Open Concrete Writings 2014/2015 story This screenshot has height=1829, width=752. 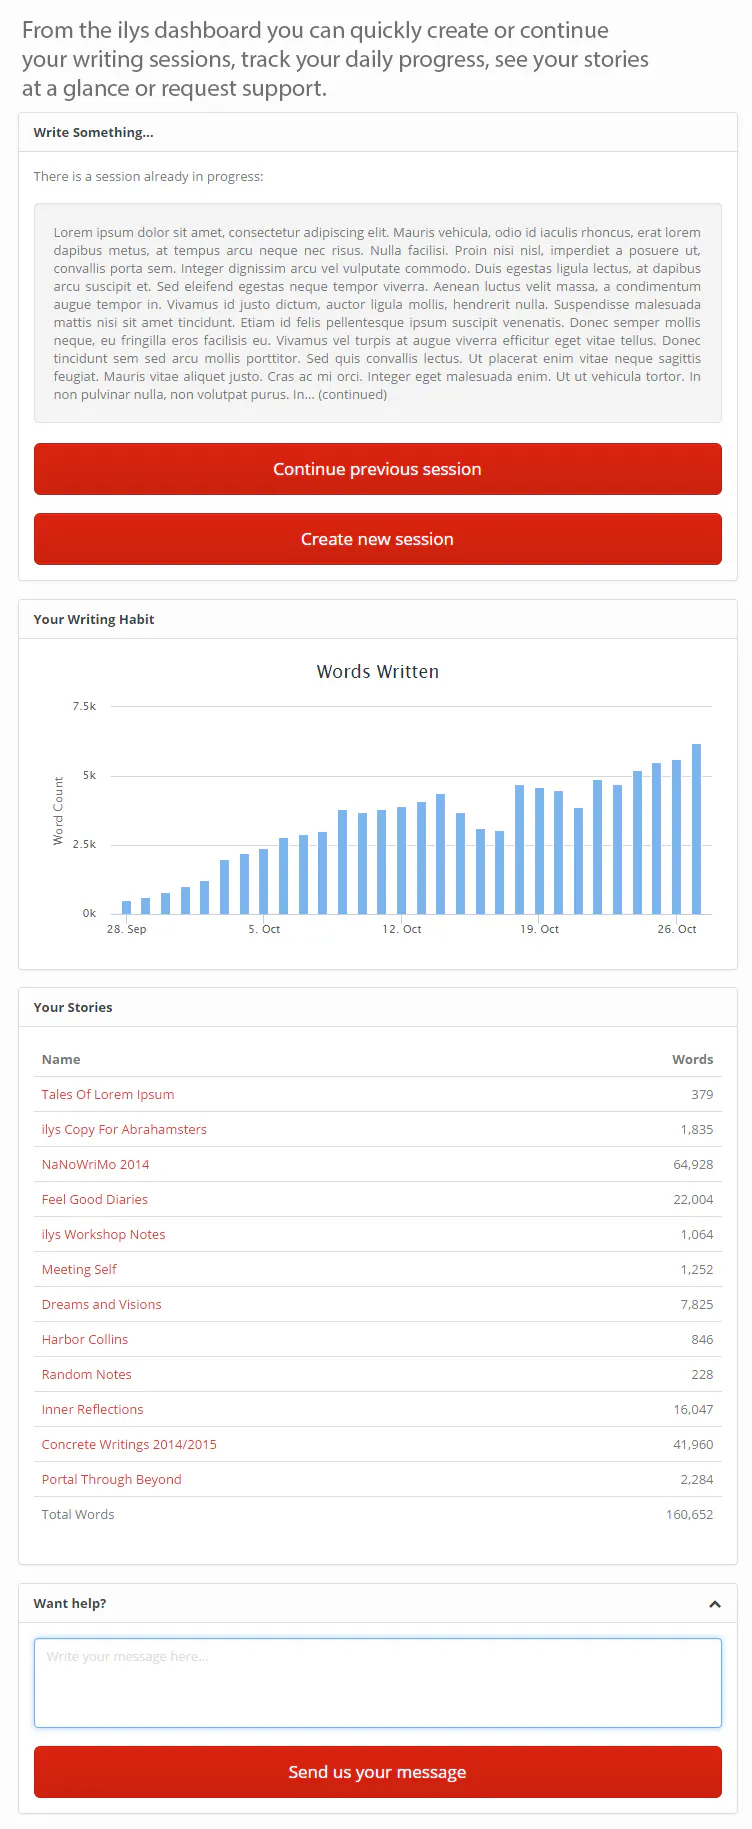129,1444
